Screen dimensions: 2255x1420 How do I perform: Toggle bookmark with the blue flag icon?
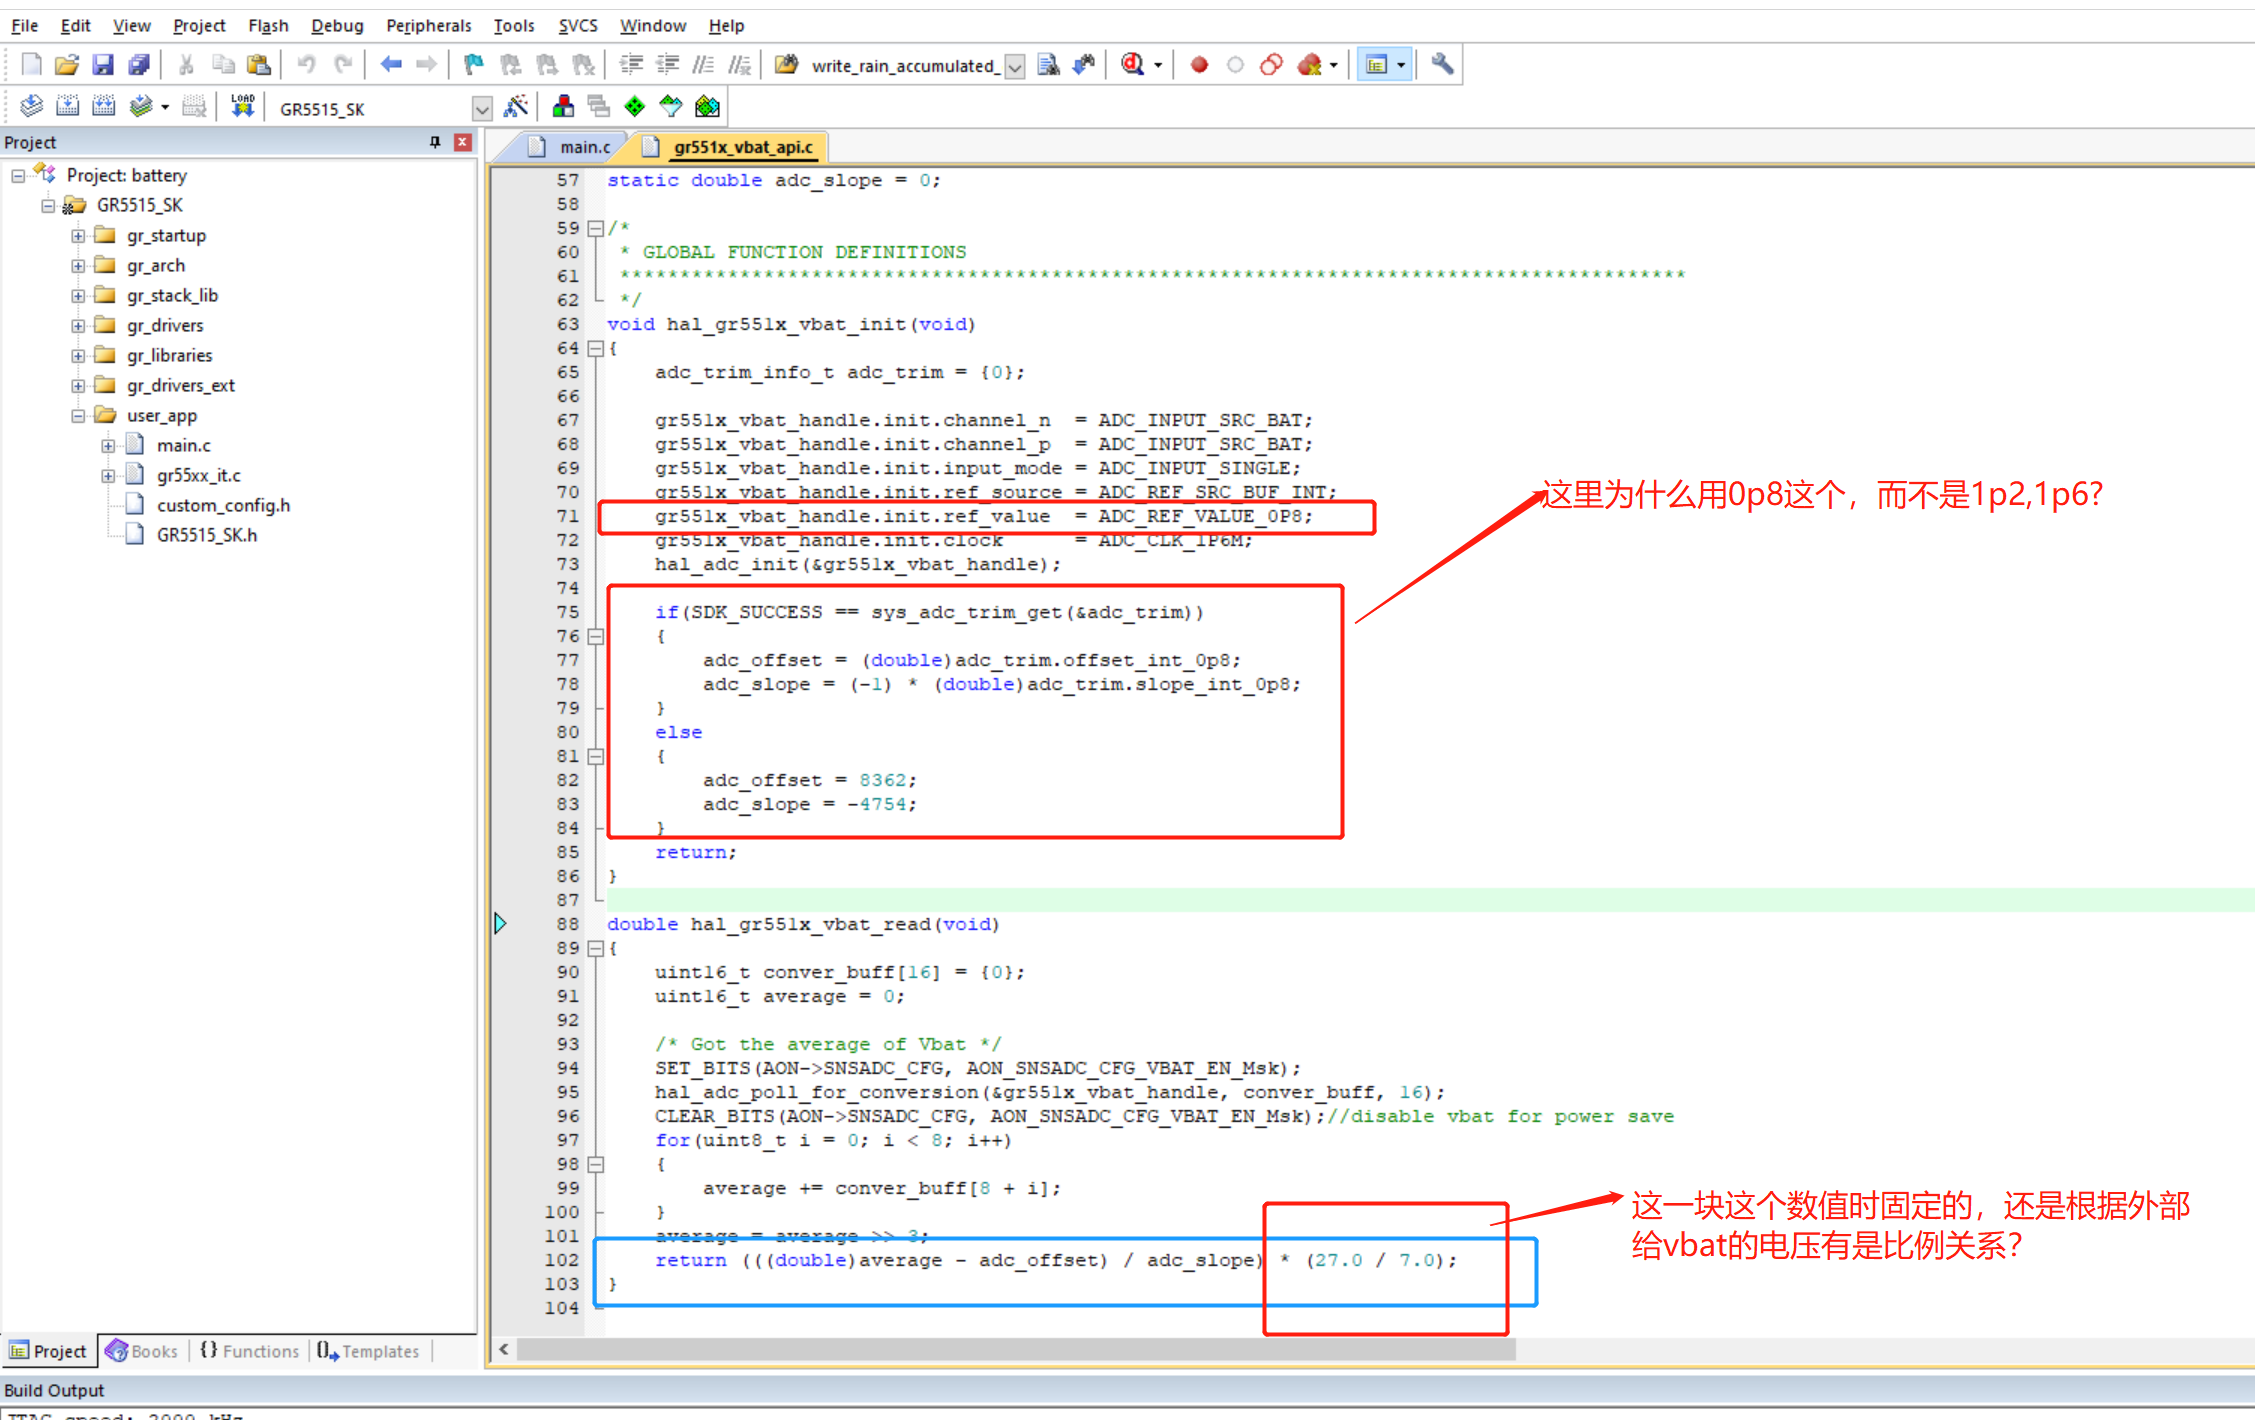[473, 65]
